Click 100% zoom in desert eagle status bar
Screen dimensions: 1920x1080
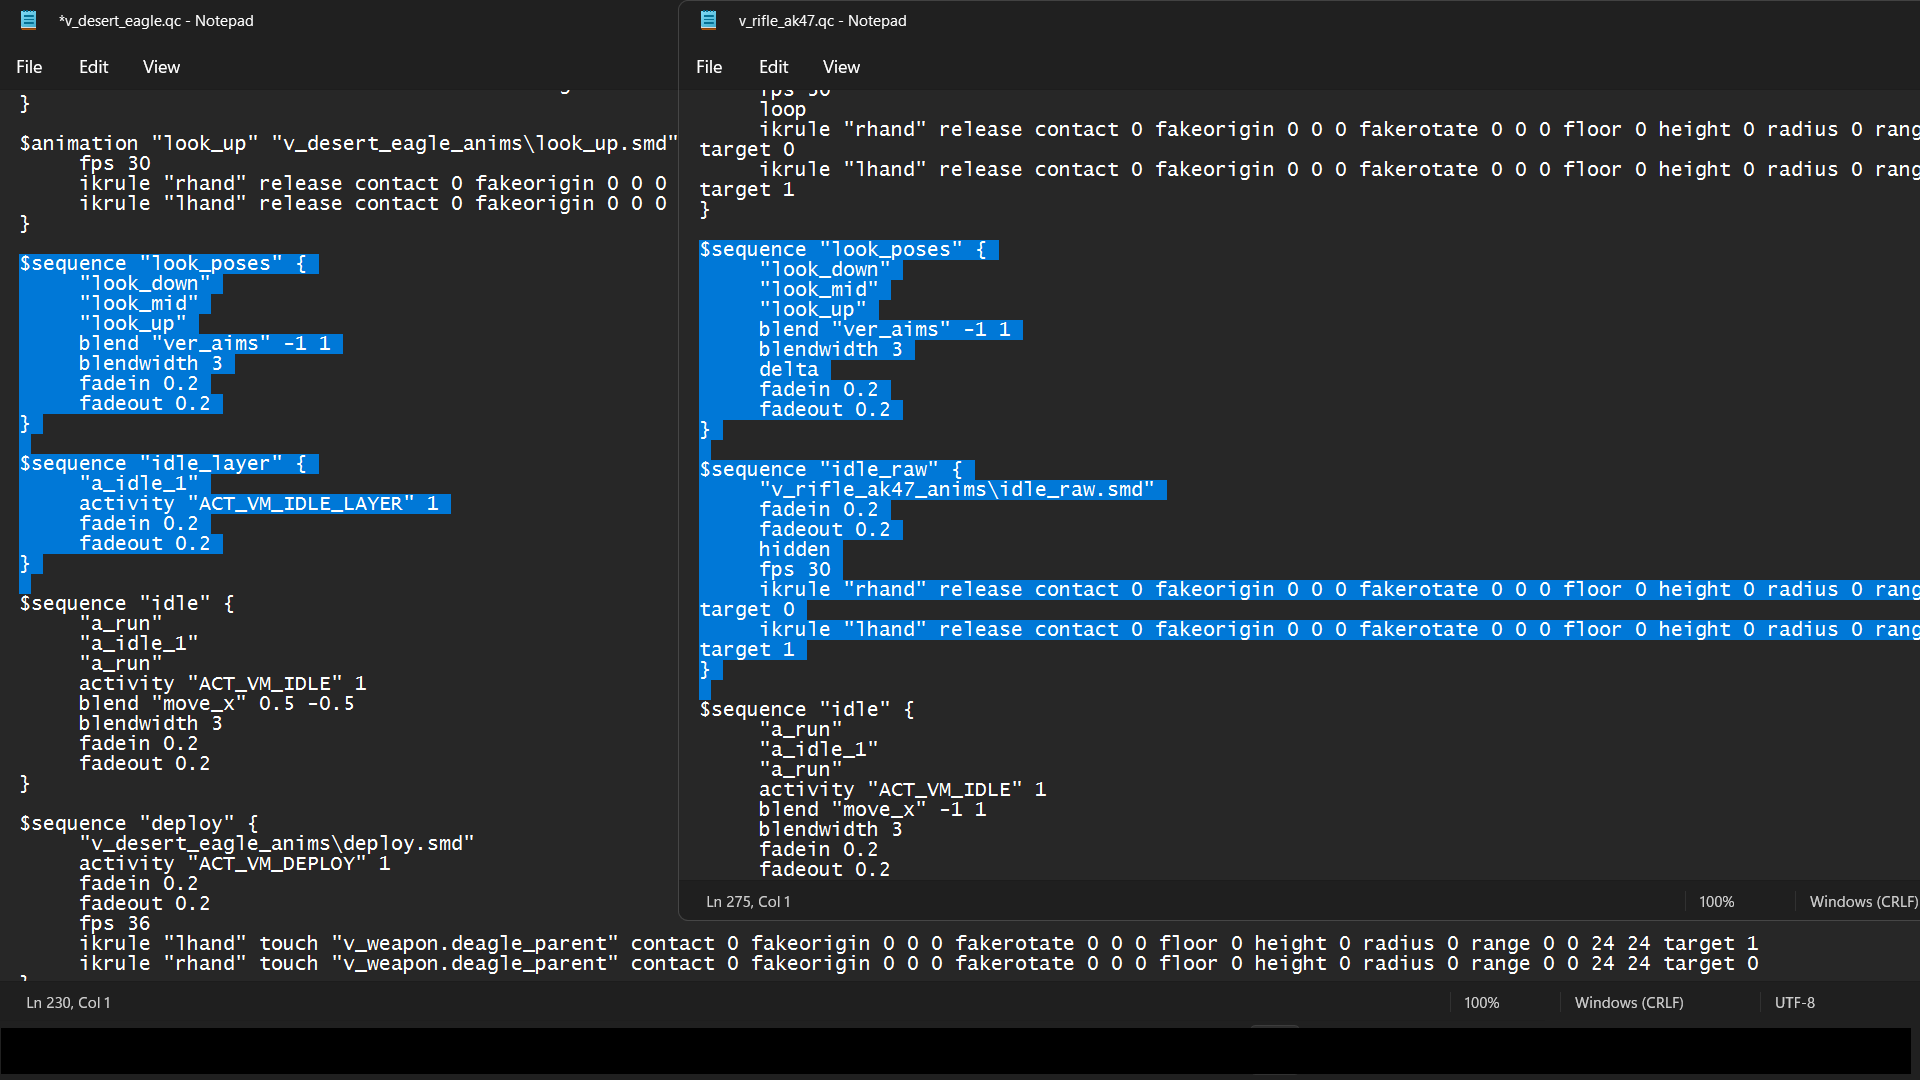pyautogui.click(x=1481, y=1002)
